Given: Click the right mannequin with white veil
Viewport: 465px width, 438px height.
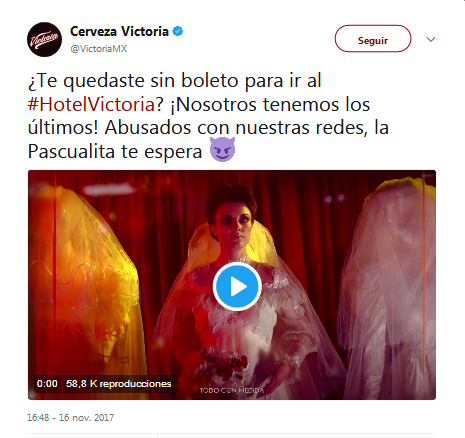Looking at the screenshot, I should pyautogui.click(x=388, y=287).
